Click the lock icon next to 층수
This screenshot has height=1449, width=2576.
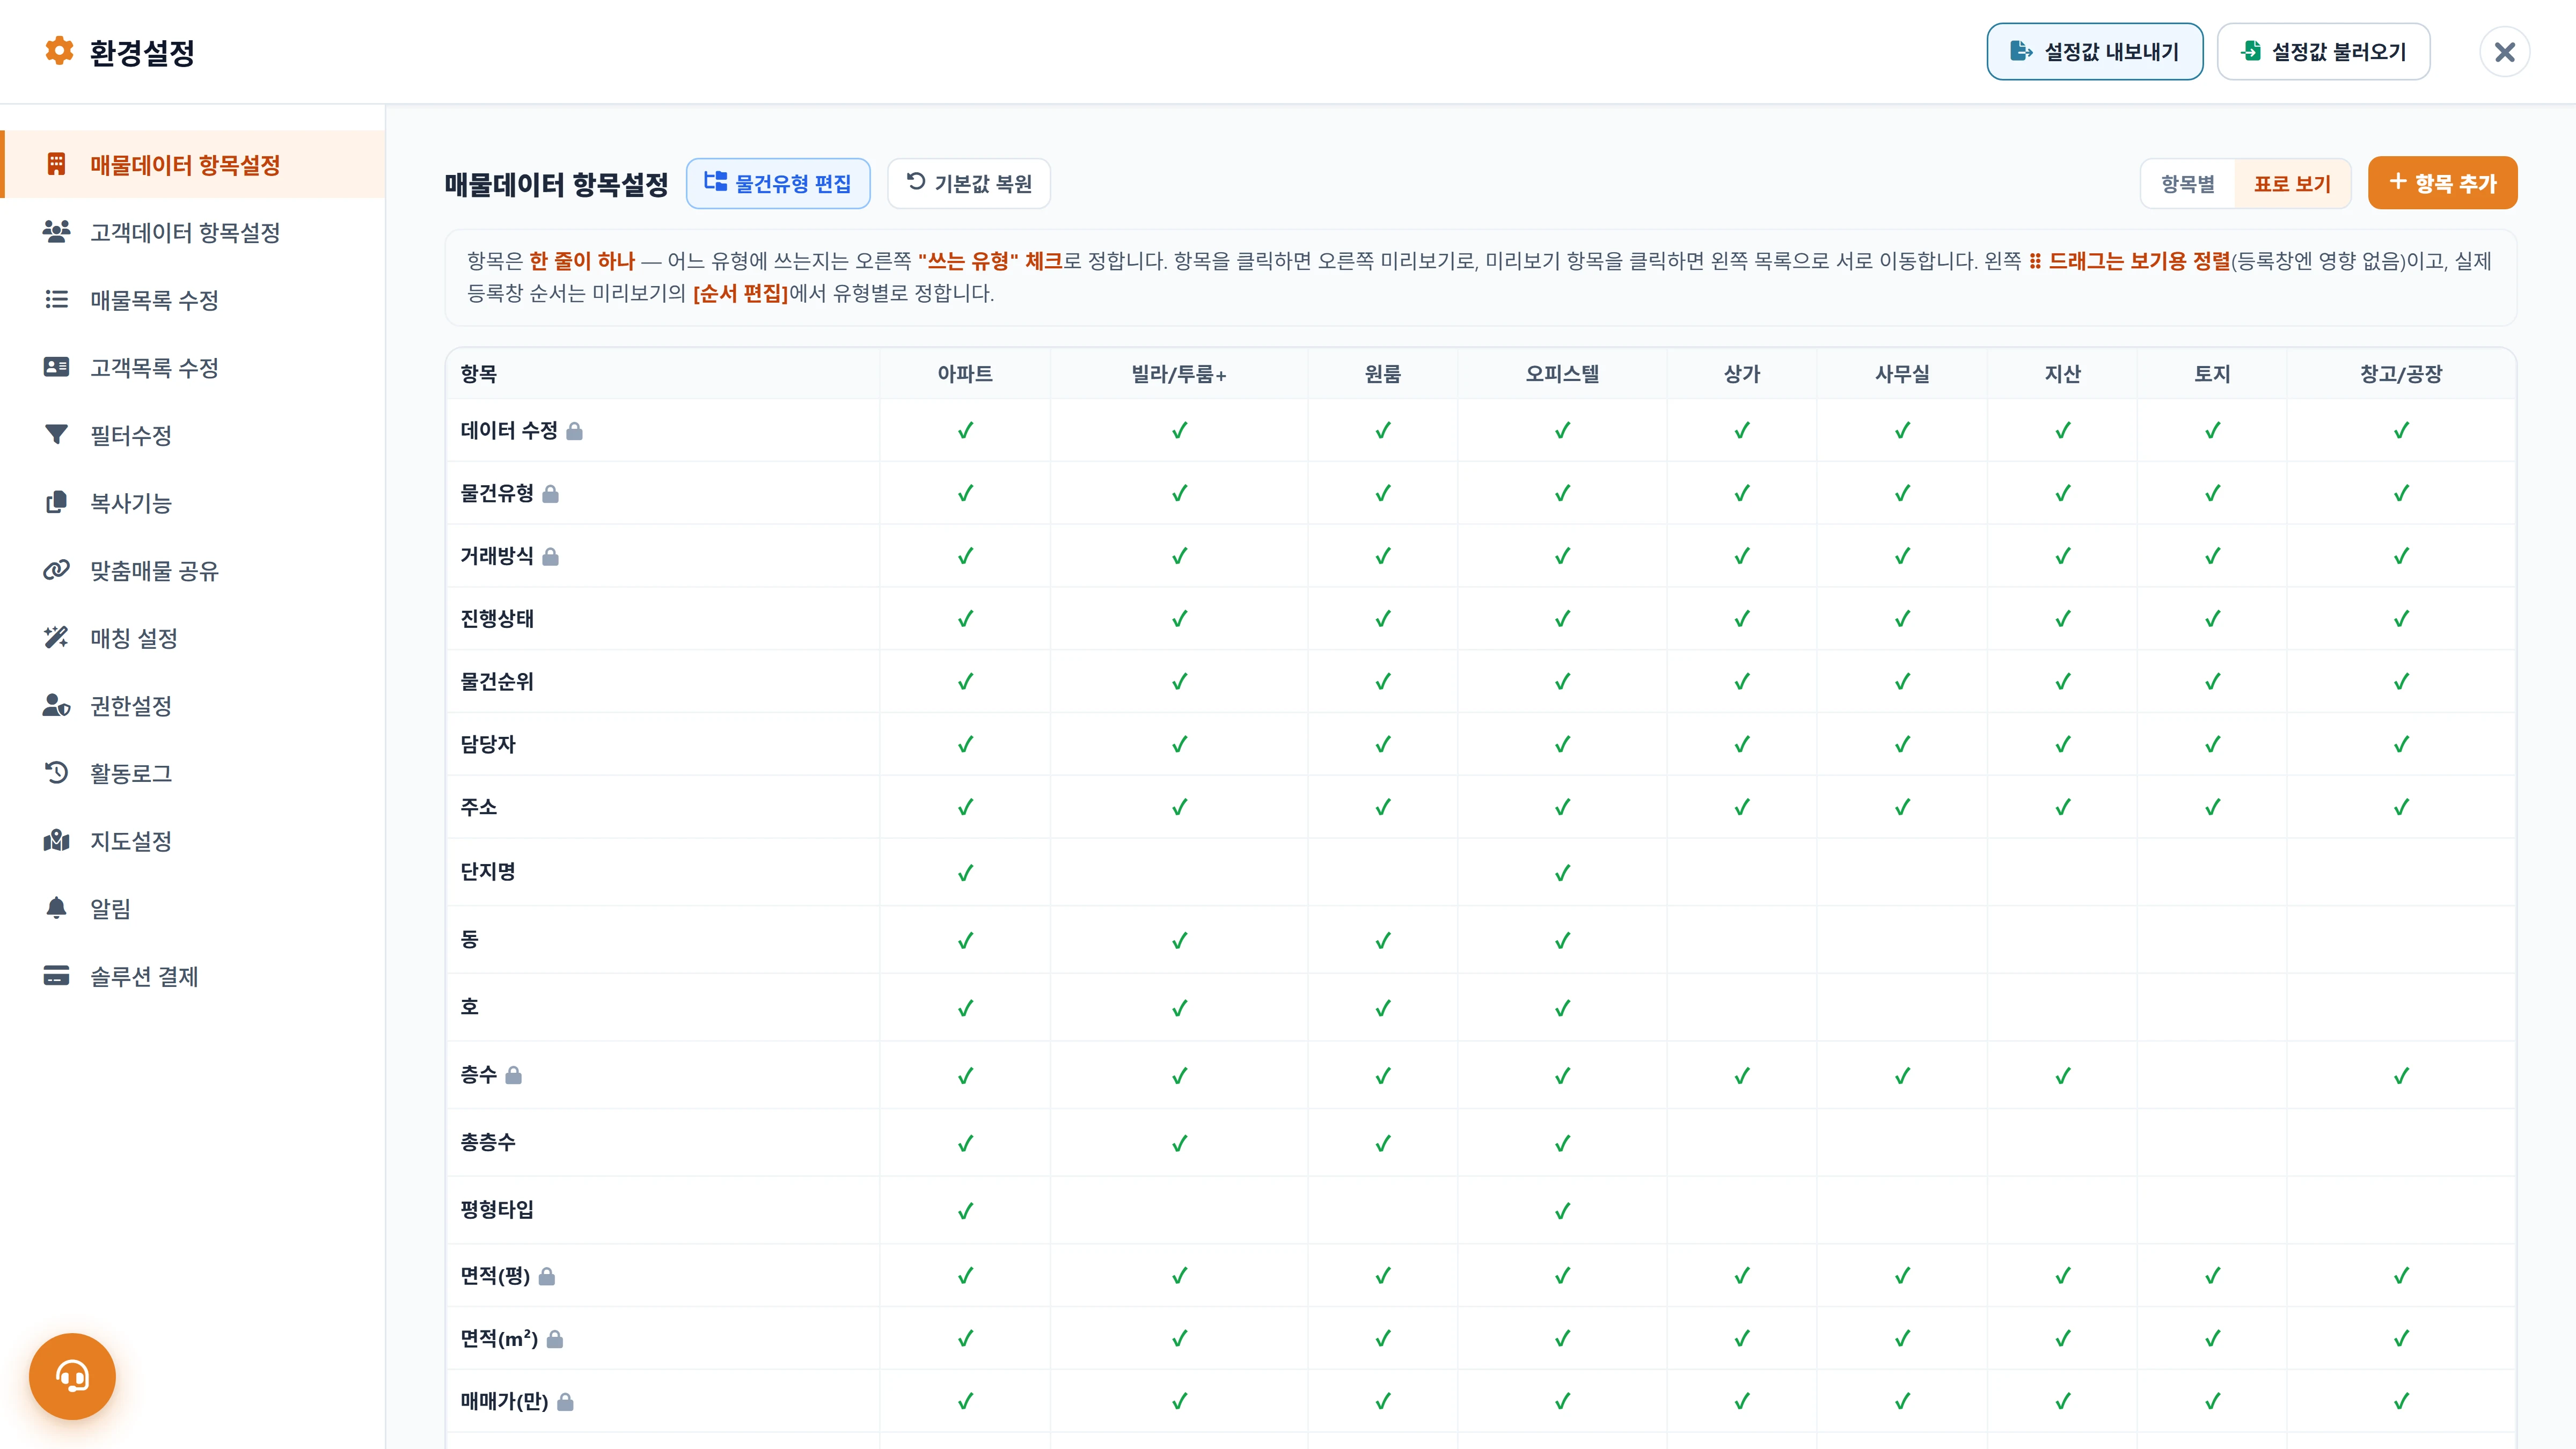pyautogui.click(x=513, y=1075)
